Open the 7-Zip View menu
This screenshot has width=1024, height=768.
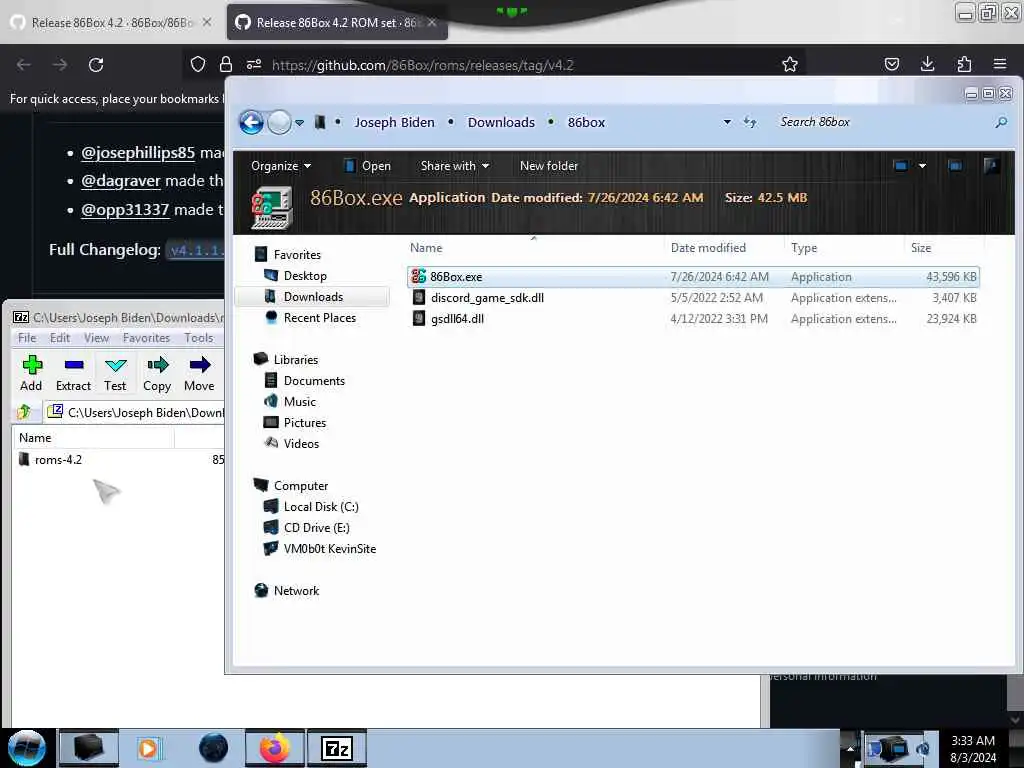[x=96, y=338]
